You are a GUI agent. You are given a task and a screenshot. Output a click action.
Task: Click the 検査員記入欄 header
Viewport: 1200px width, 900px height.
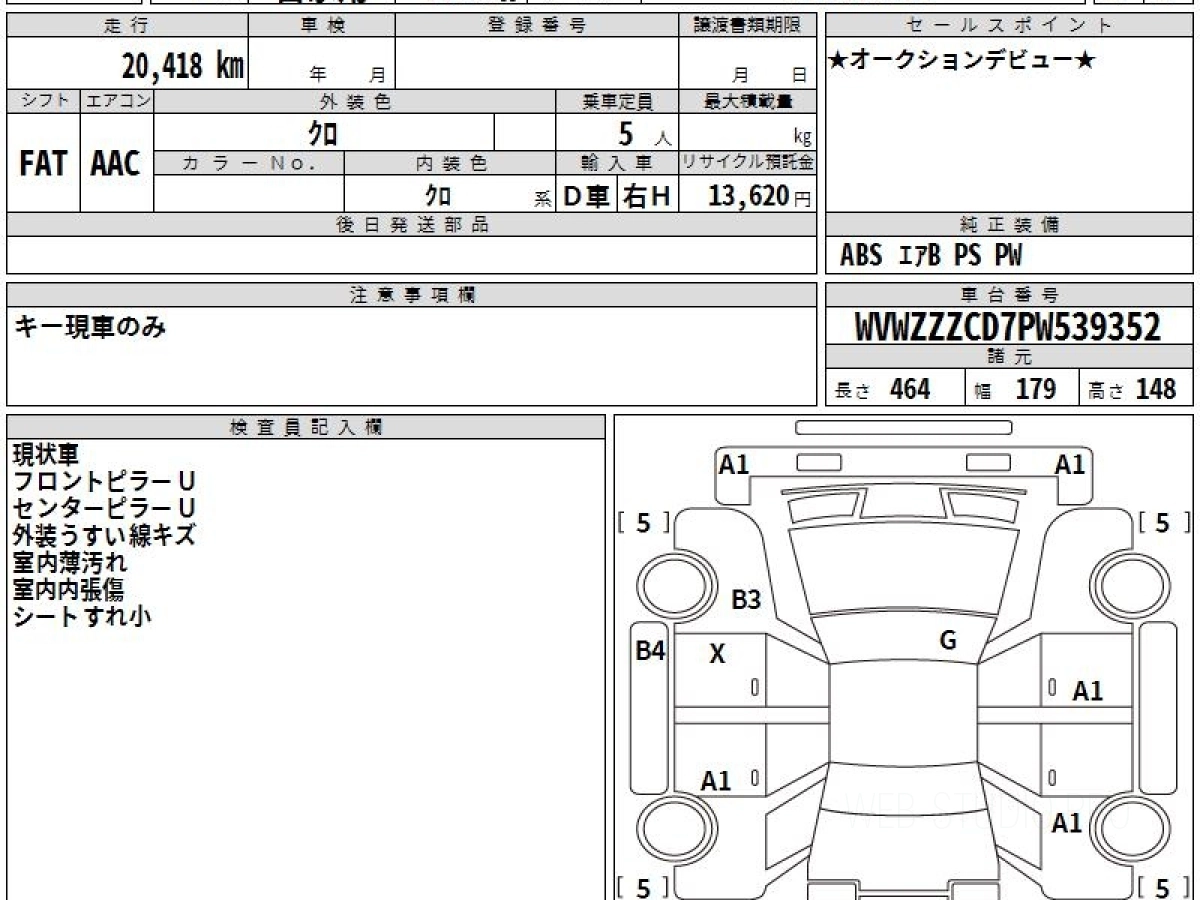(306, 427)
